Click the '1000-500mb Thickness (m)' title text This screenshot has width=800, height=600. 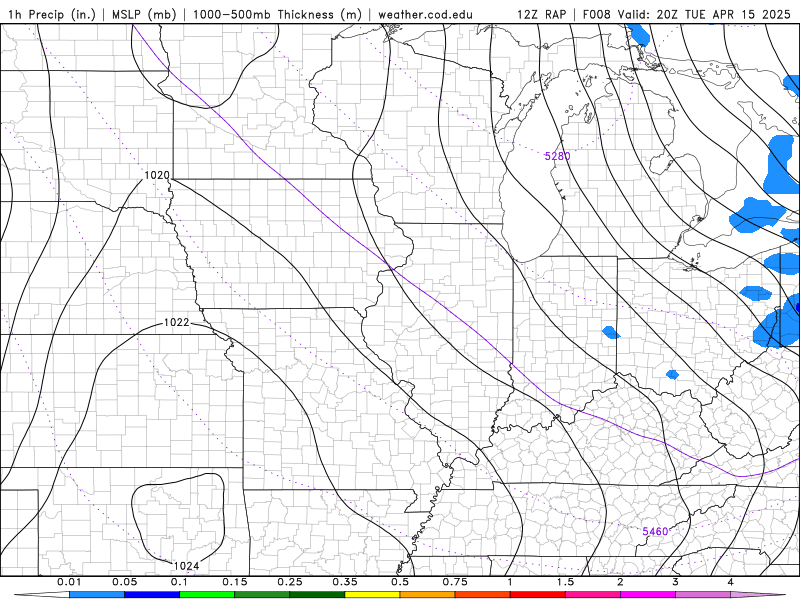point(278,14)
